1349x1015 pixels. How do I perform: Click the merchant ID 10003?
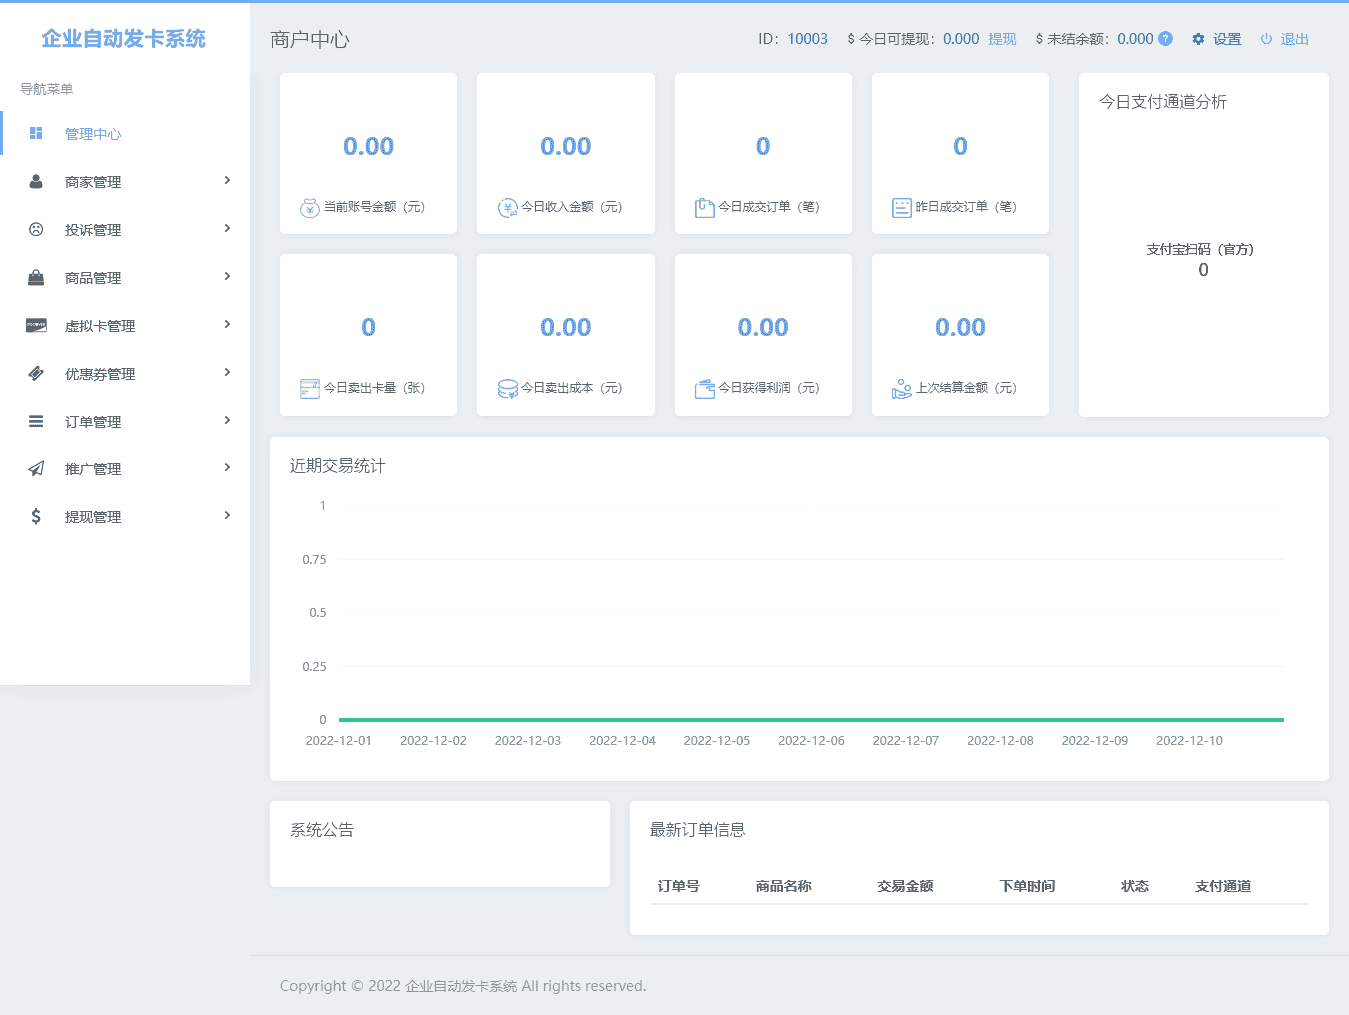coord(807,39)
